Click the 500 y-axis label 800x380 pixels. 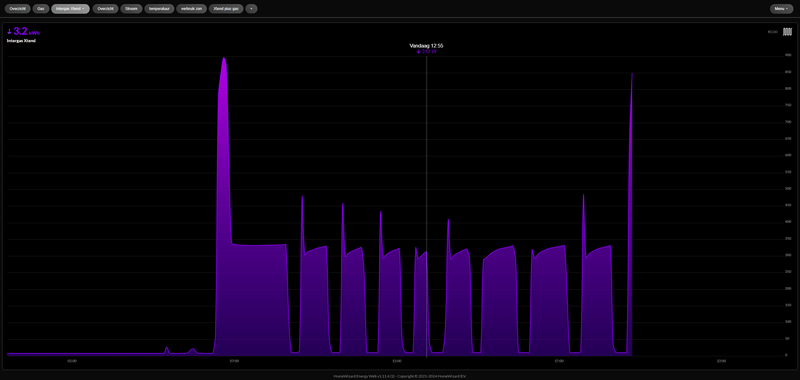point(788,189)
